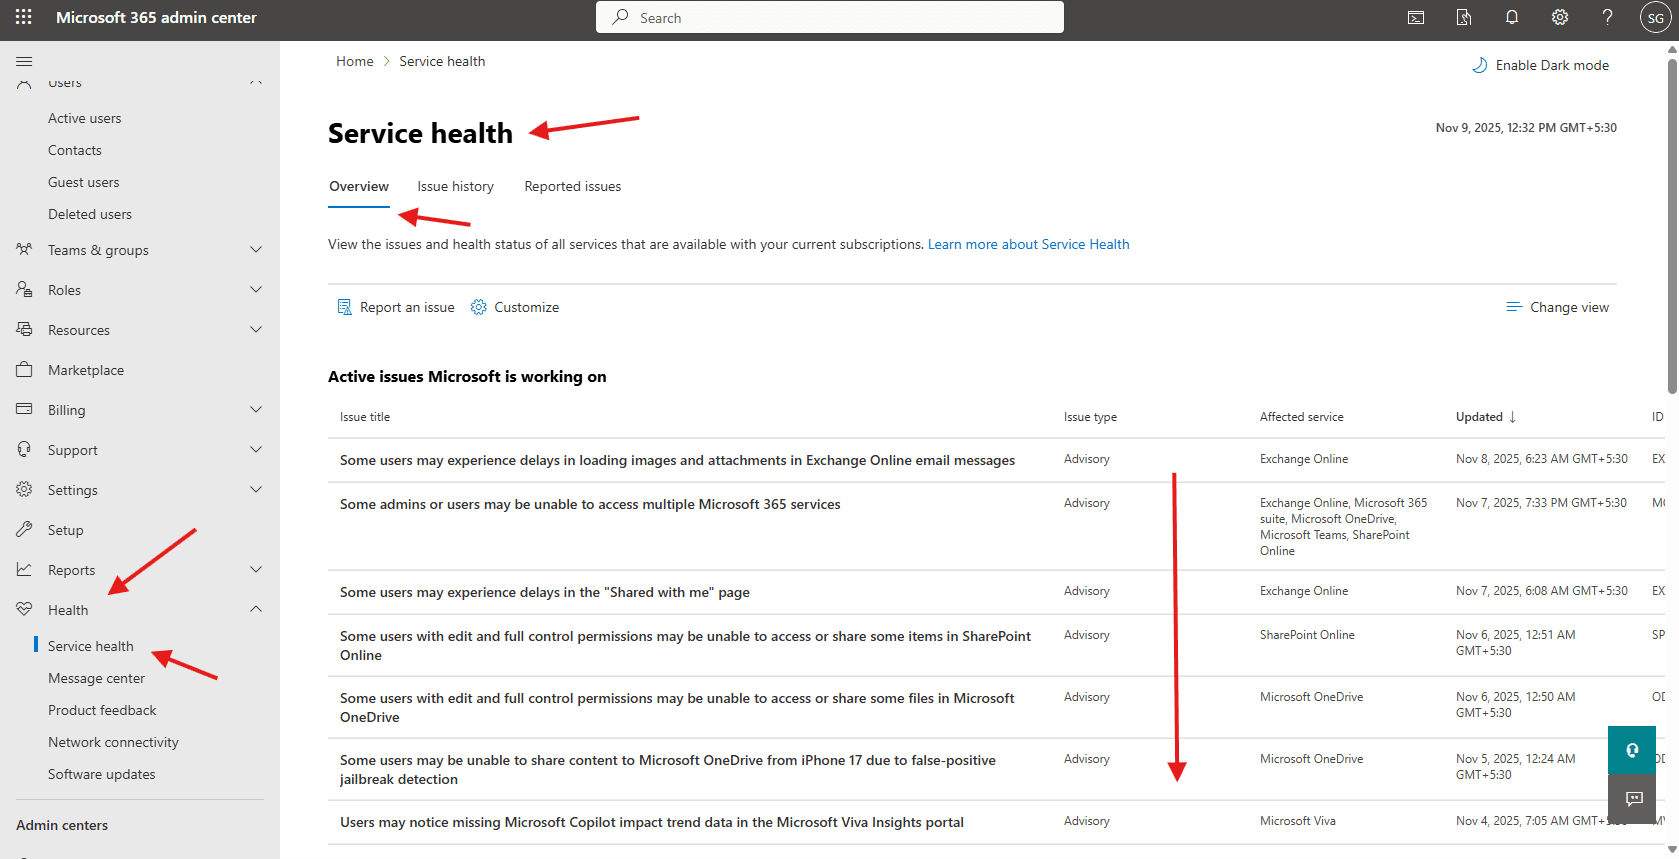Open the "Shared with me" page delay issue
The image size is (1679, 859).
pos(545,592)
